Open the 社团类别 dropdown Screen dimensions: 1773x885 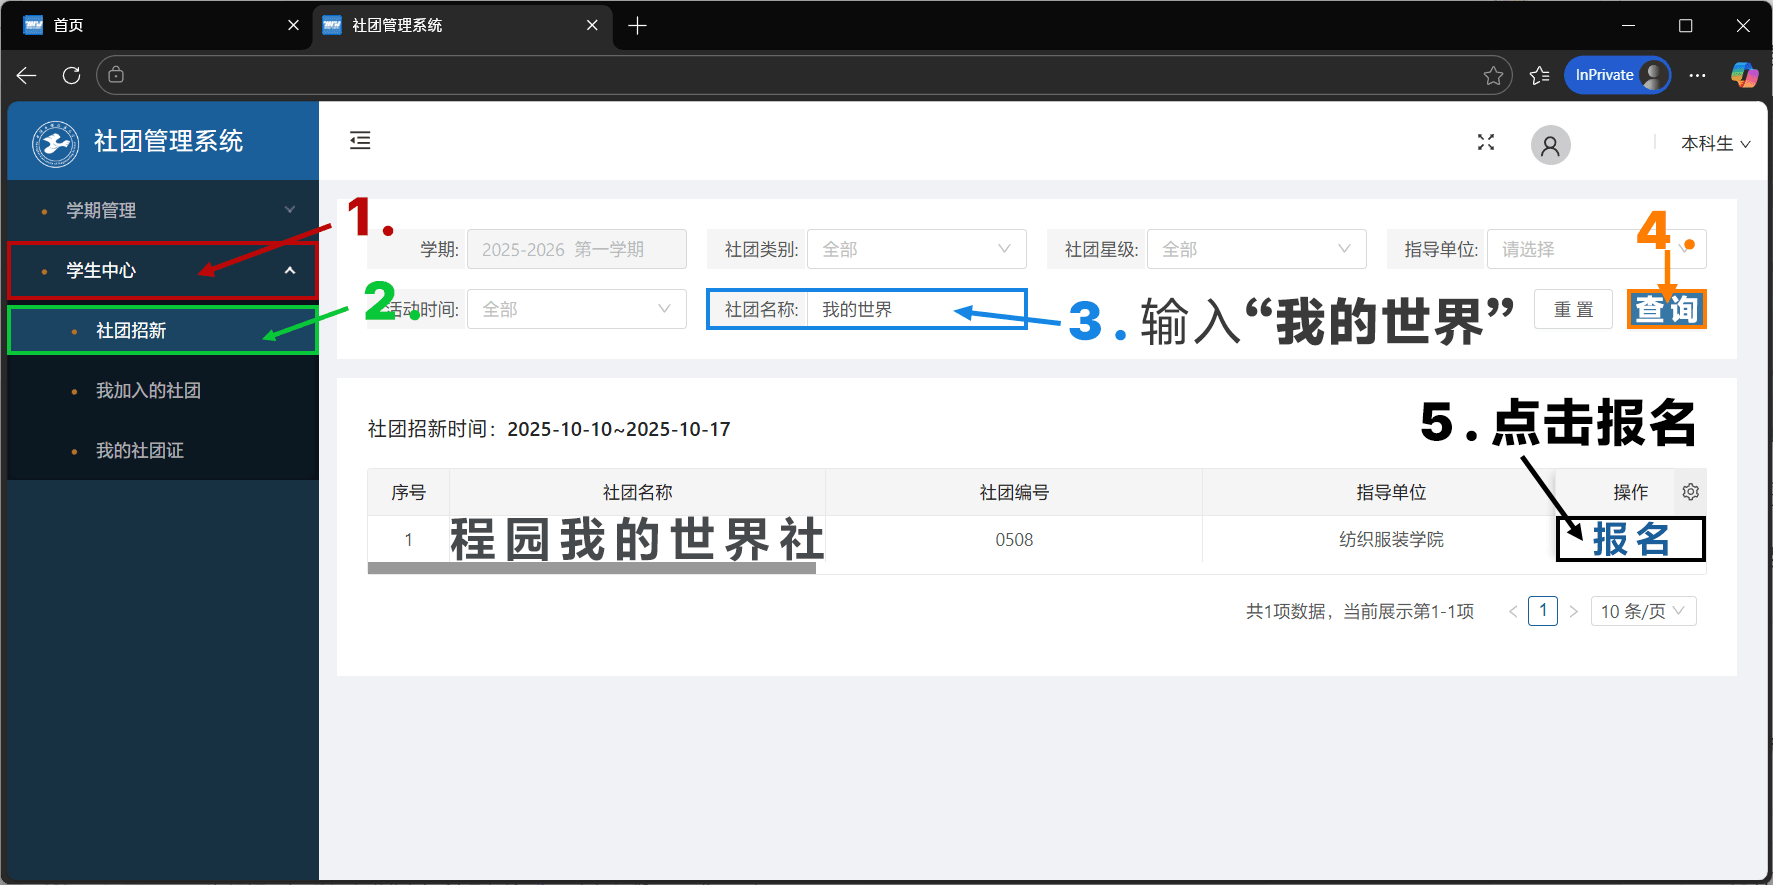click(915, 249)
